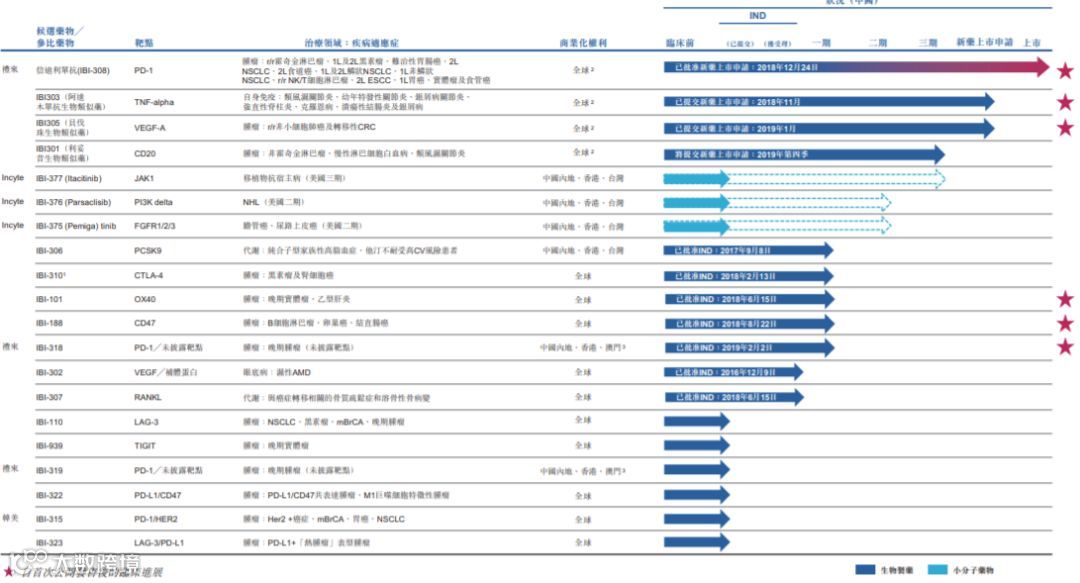Image resolution: width=1080 pixels, height=583 pixels.
Task: Click the arrow 已批准IND 2016年12月9日
Action: (x=733, y=372)
